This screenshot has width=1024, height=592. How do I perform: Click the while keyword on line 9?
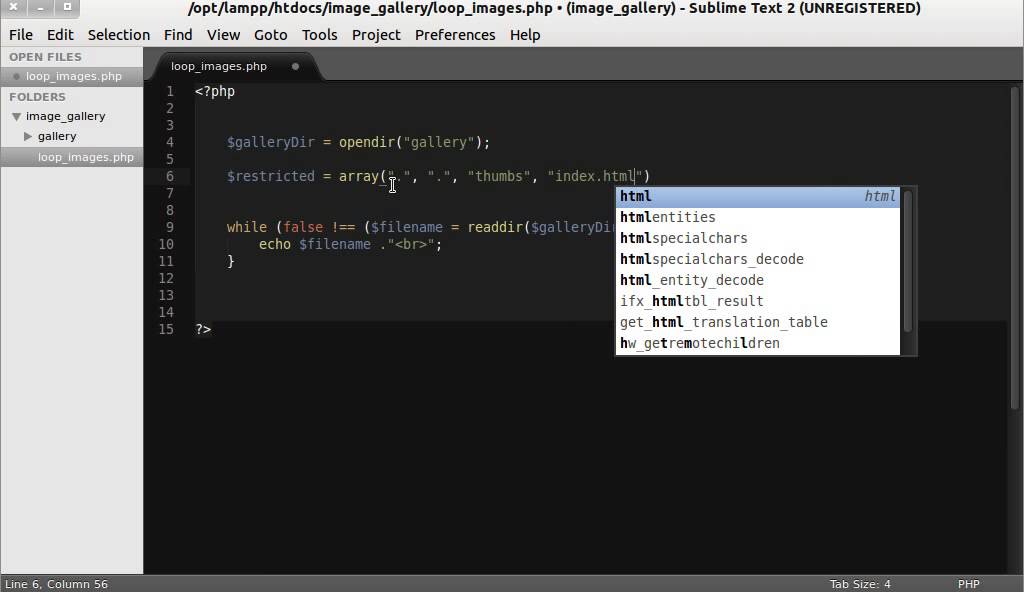pos(247,227)
